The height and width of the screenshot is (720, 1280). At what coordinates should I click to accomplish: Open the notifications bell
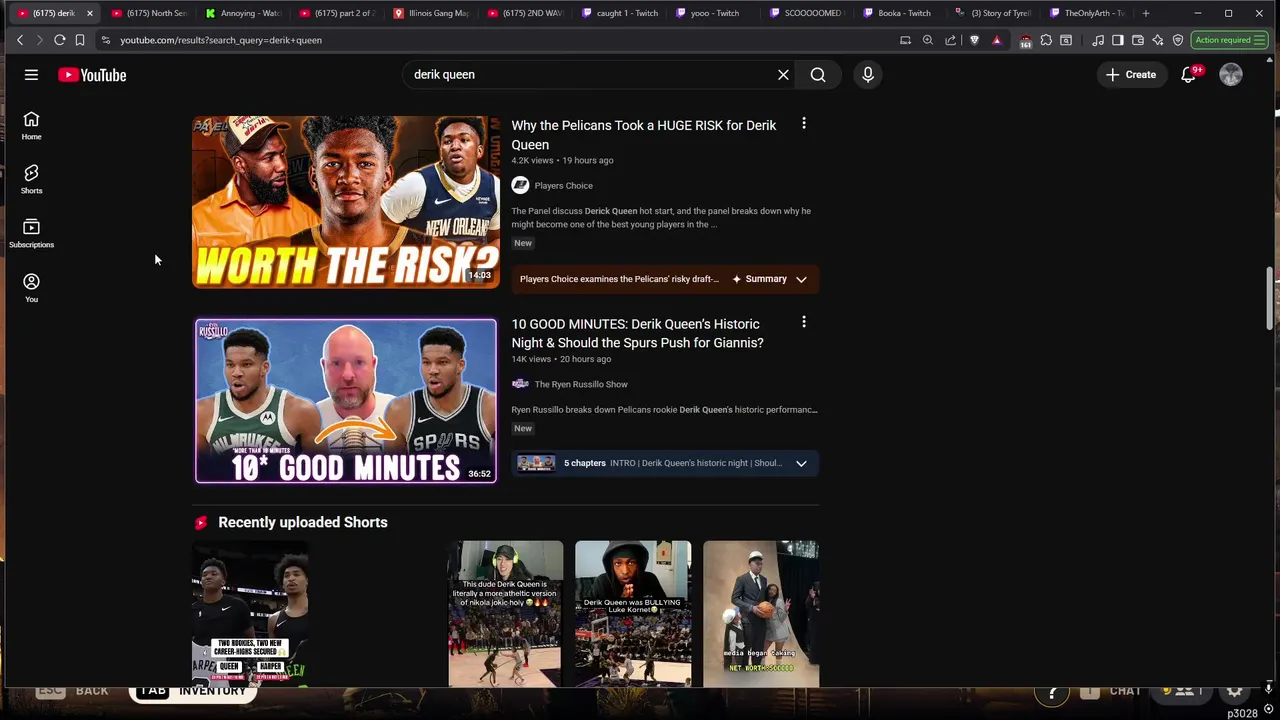[x=1188, y=75]
